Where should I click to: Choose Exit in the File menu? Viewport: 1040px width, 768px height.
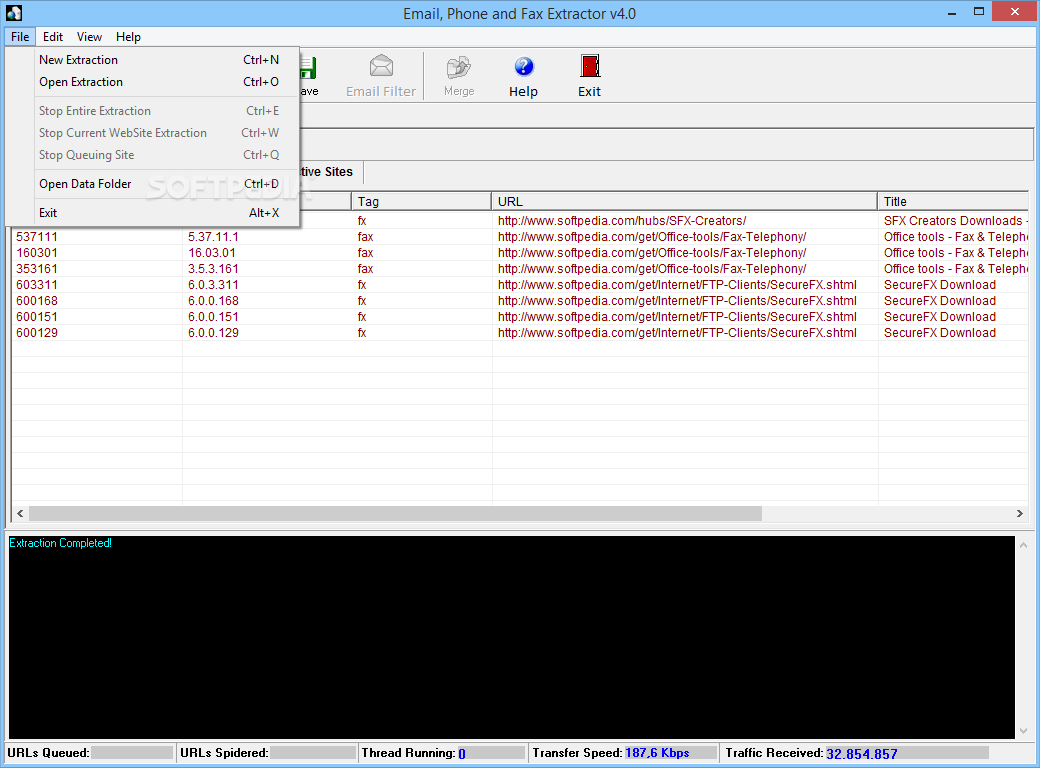[x=159, y=213]
